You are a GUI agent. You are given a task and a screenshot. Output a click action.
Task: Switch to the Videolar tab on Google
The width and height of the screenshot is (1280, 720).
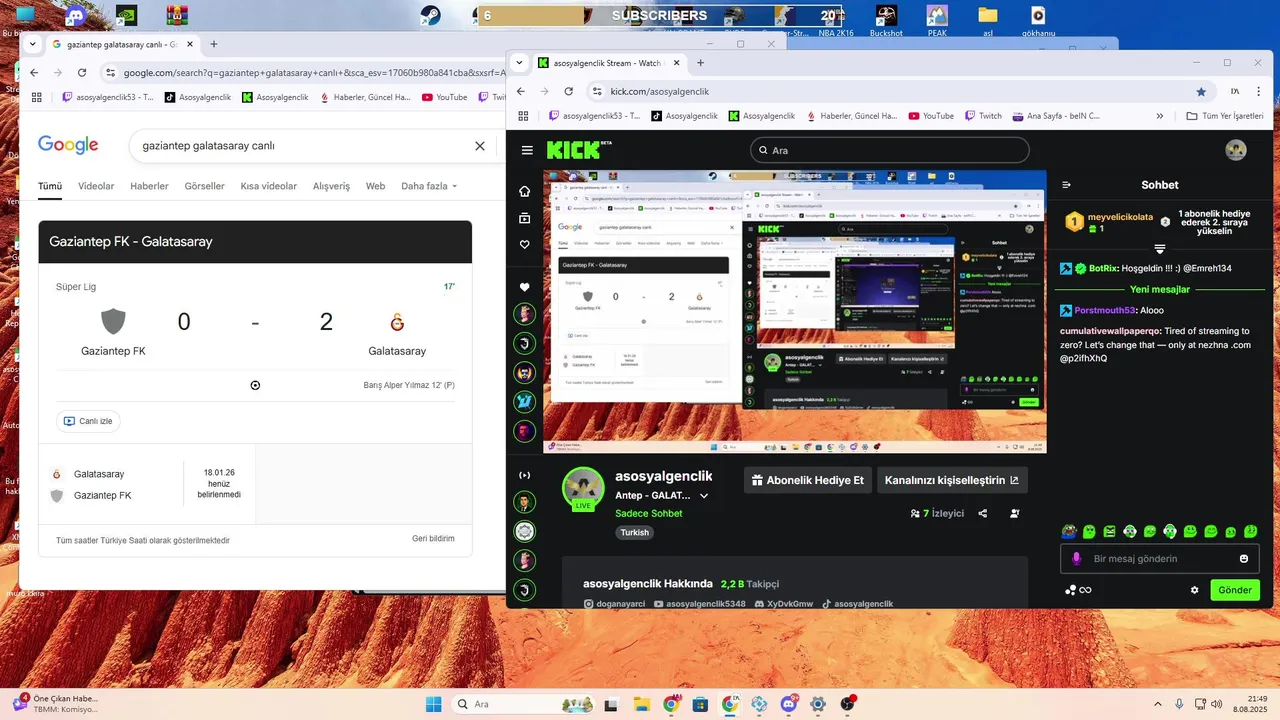pyautogui.click(x=96, y=186)
